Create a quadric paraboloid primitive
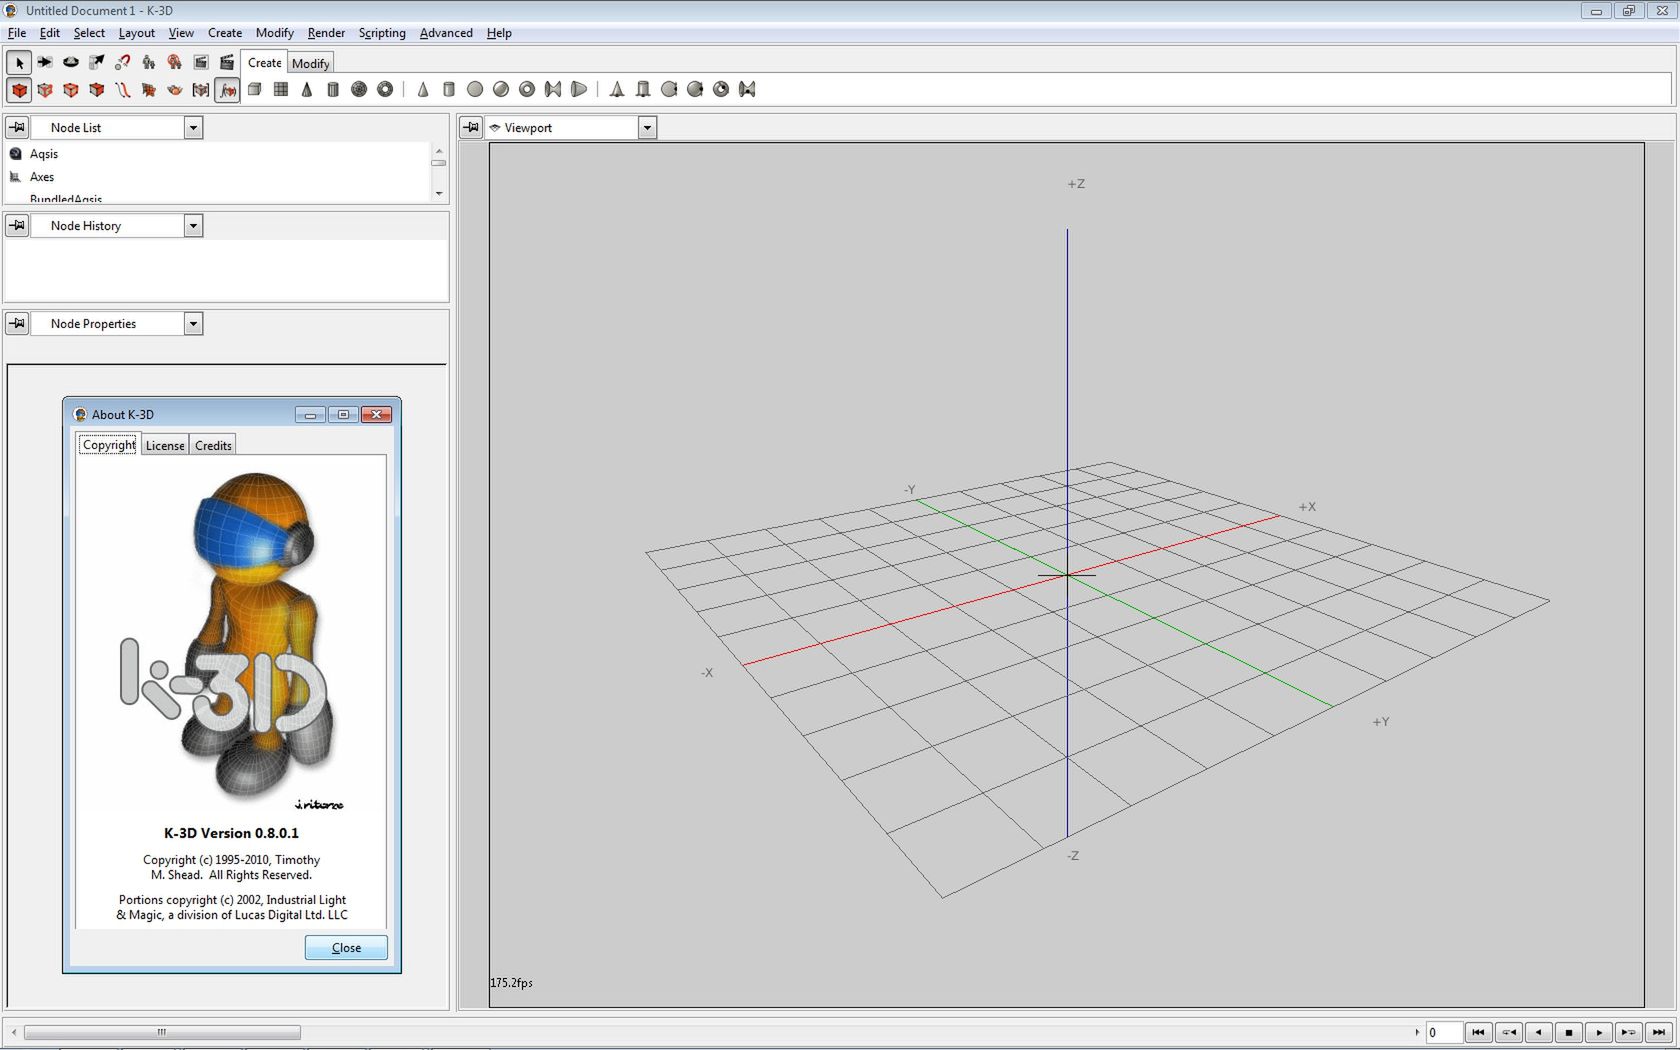This screenshot has height=1050, width=1680. [x=579, y=89]
